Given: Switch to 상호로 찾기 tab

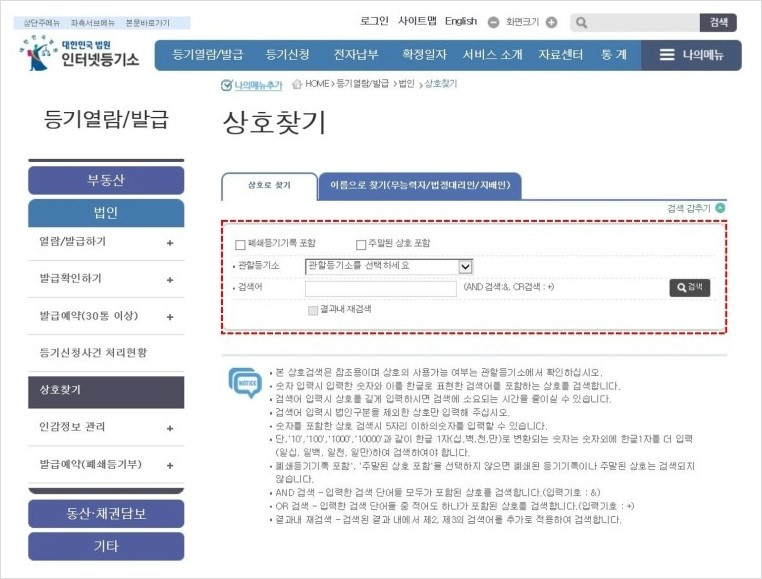Looking at the screenshot, I should 269,186.
